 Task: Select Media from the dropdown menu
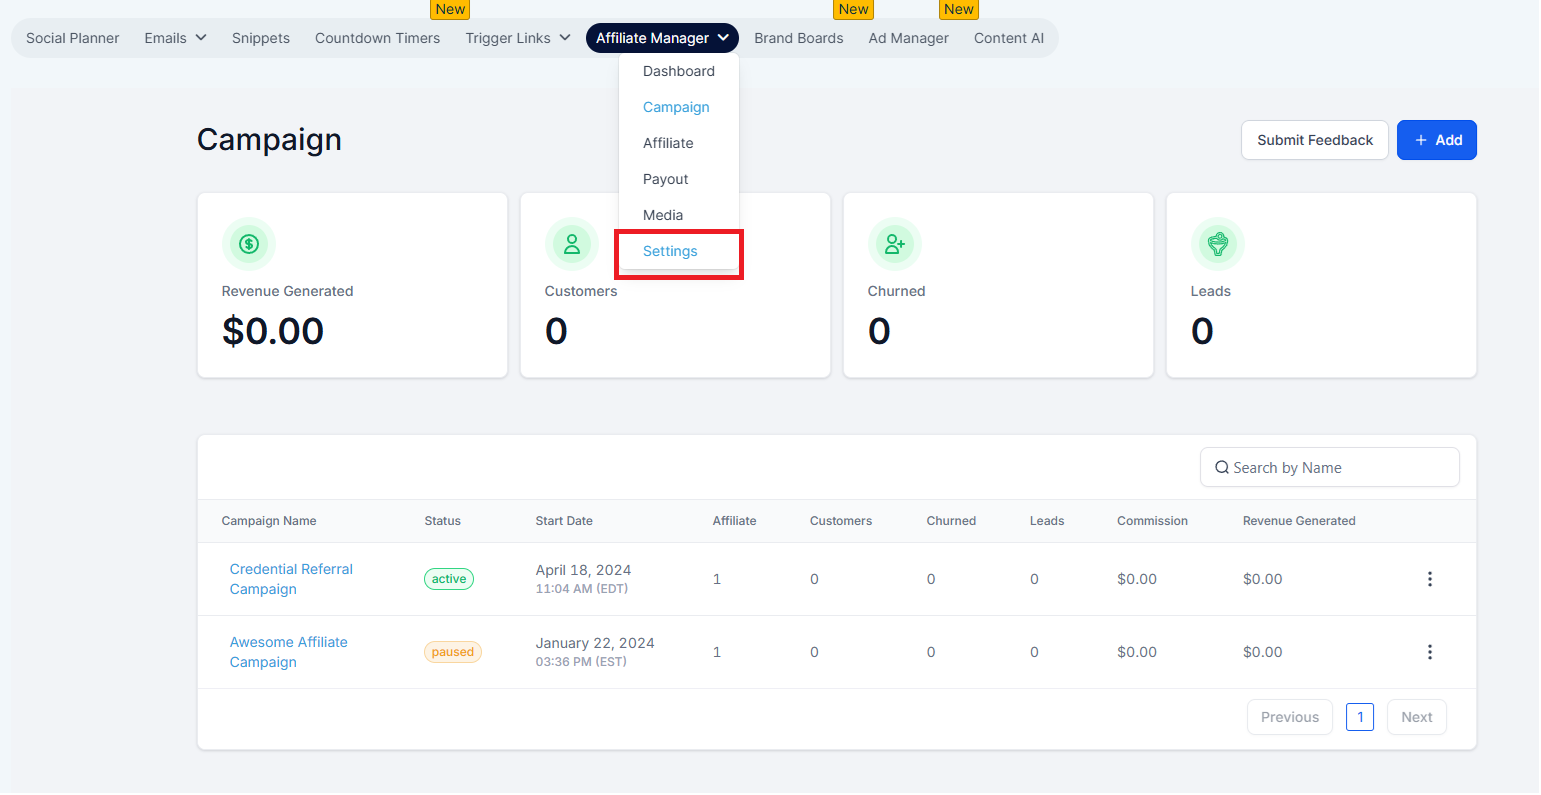coord(663,215)
